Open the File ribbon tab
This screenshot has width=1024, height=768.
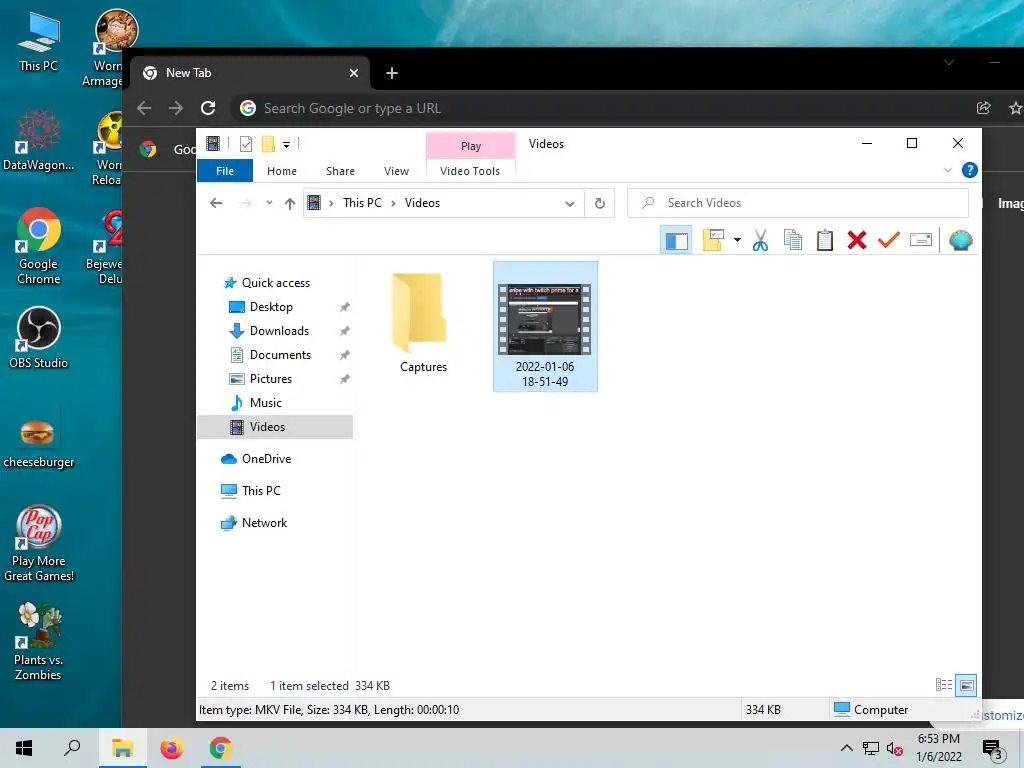225,171
